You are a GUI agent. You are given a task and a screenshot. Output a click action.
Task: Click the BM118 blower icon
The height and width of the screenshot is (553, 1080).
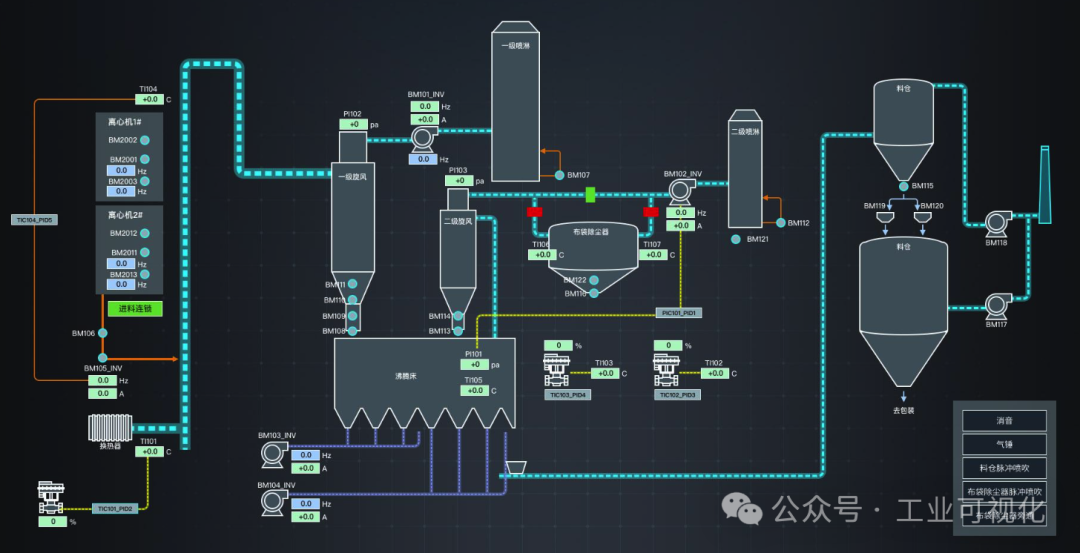995,224
